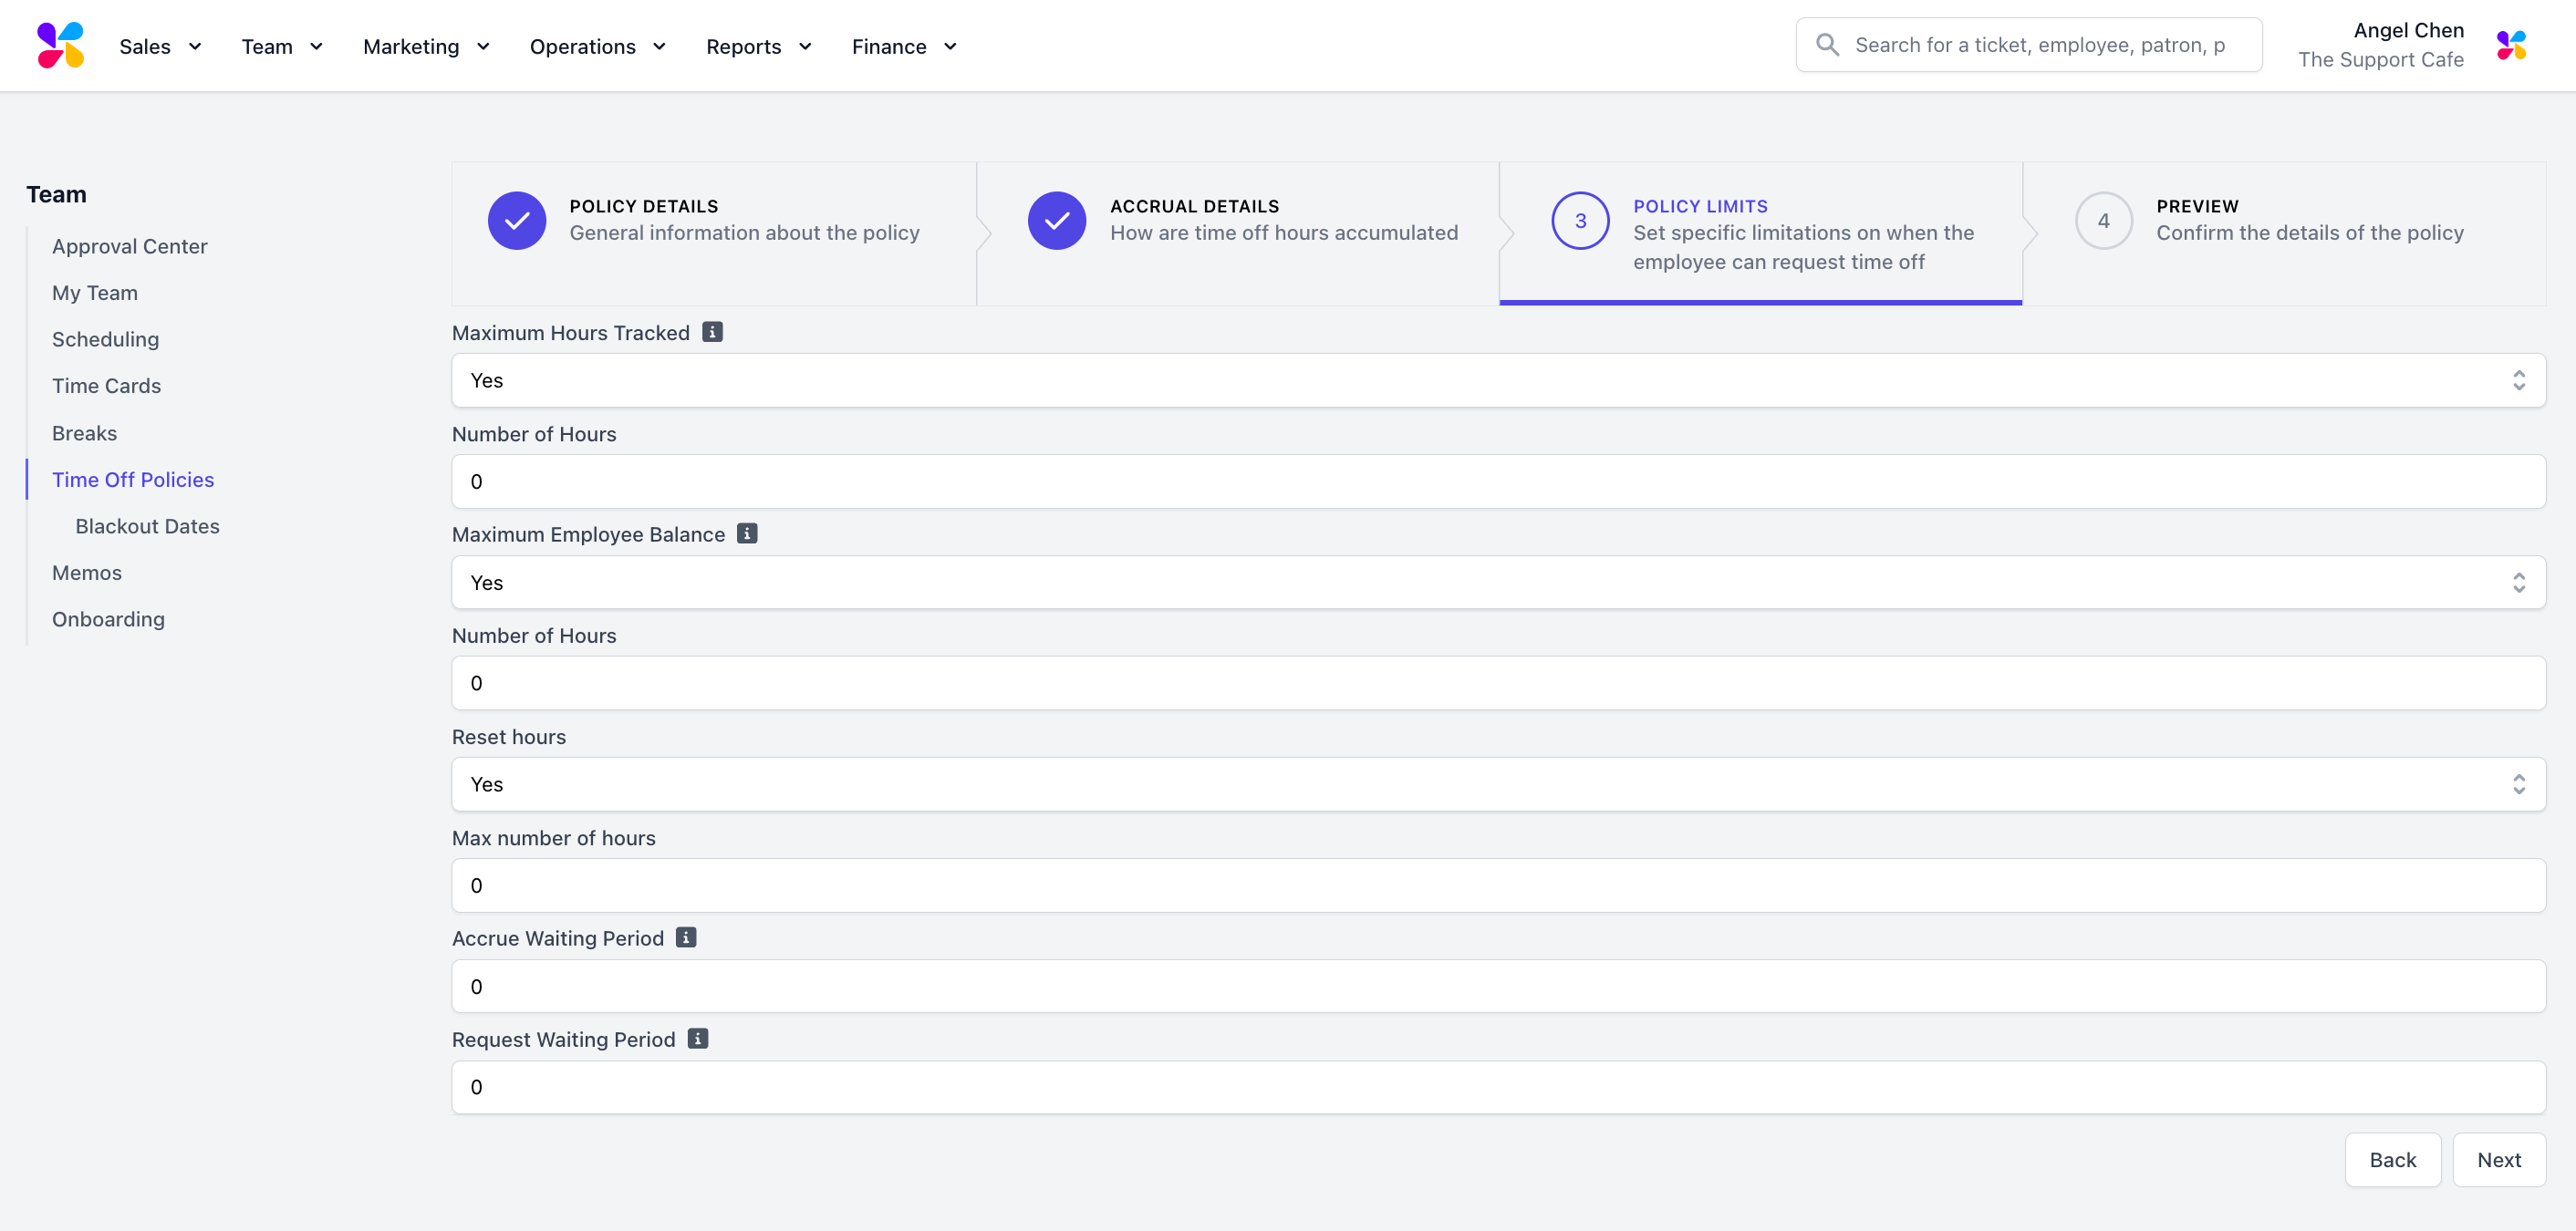Open the Operations menu
2576x1231 pixels.
click(598, 46)
